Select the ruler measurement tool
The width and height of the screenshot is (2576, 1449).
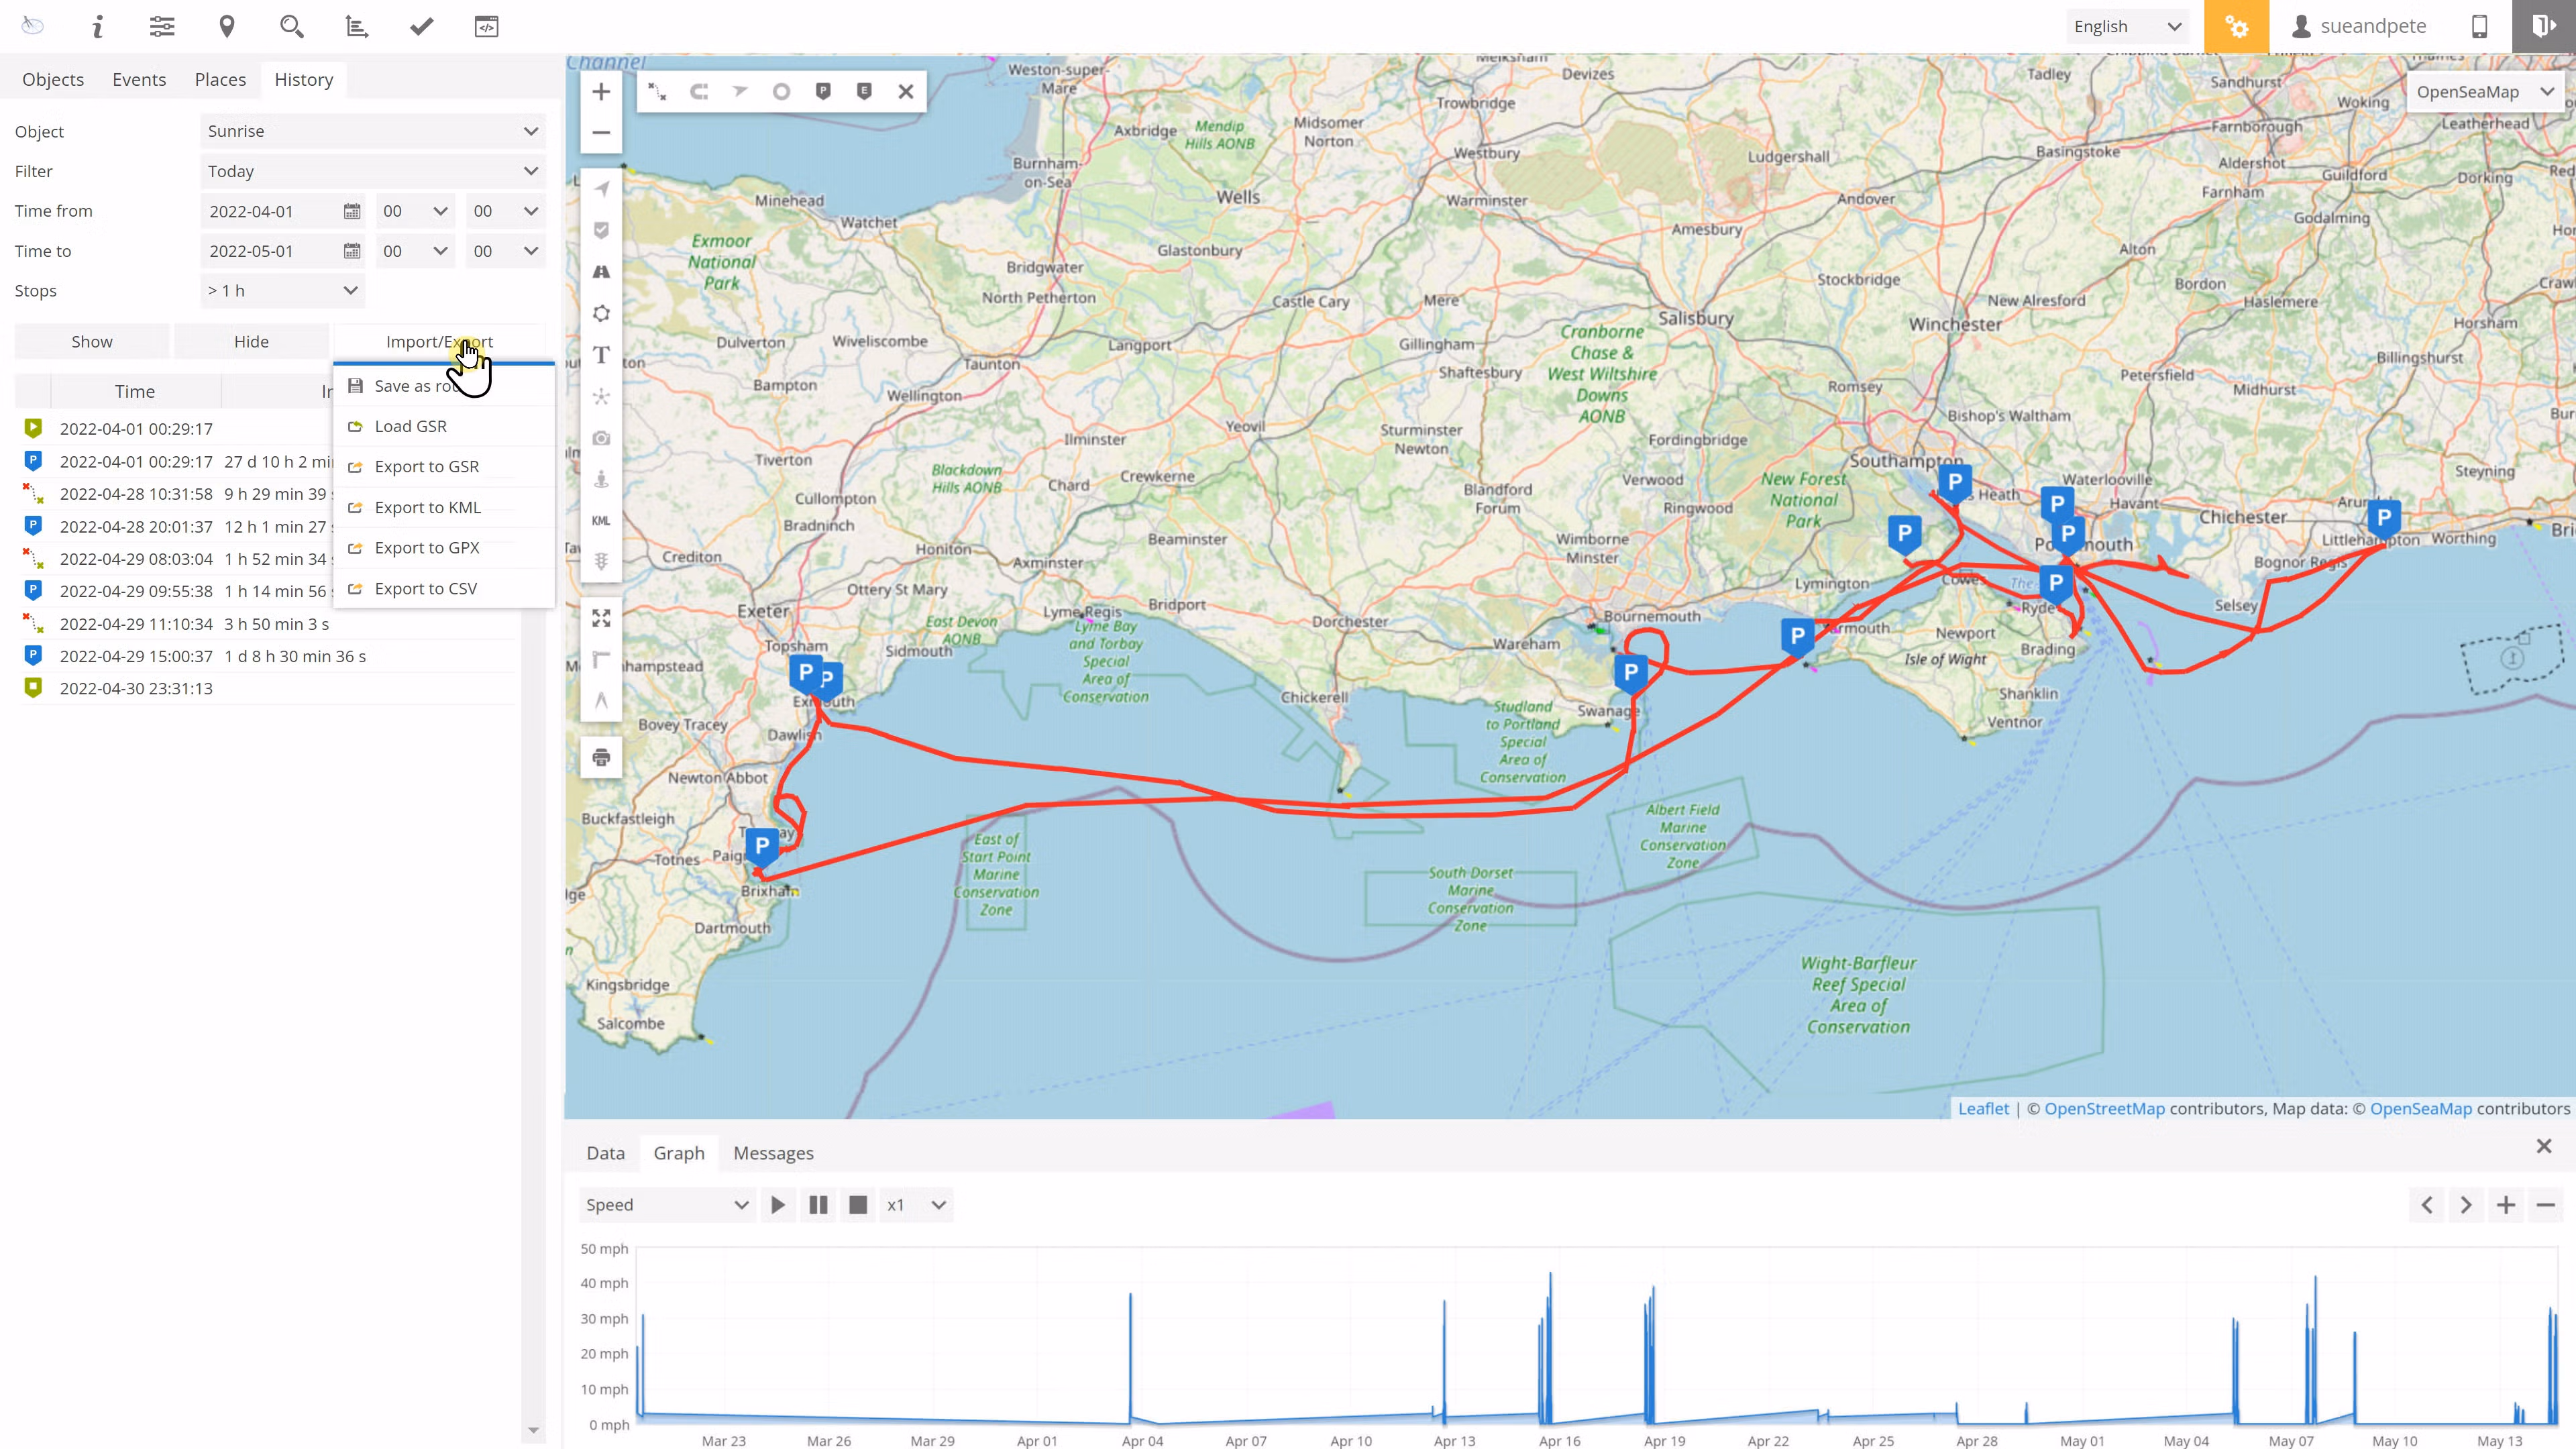[601, 659]
